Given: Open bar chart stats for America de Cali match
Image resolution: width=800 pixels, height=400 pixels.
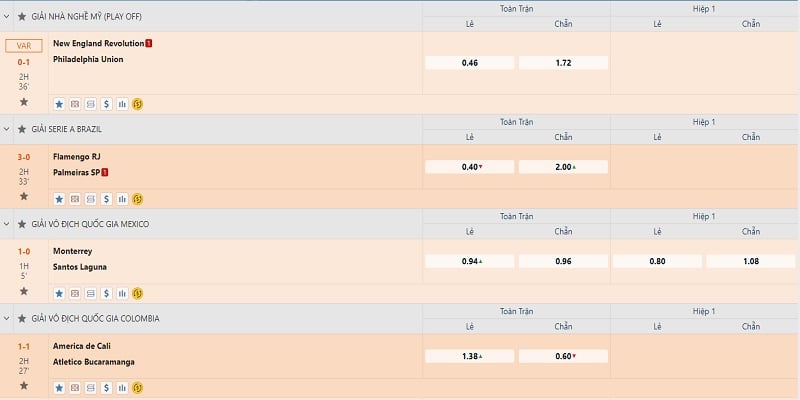Looking at the screenshot, I should pos(122,388).
